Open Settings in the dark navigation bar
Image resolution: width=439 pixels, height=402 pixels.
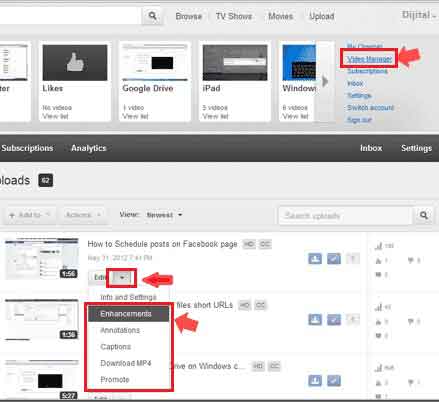pos(416,148)
